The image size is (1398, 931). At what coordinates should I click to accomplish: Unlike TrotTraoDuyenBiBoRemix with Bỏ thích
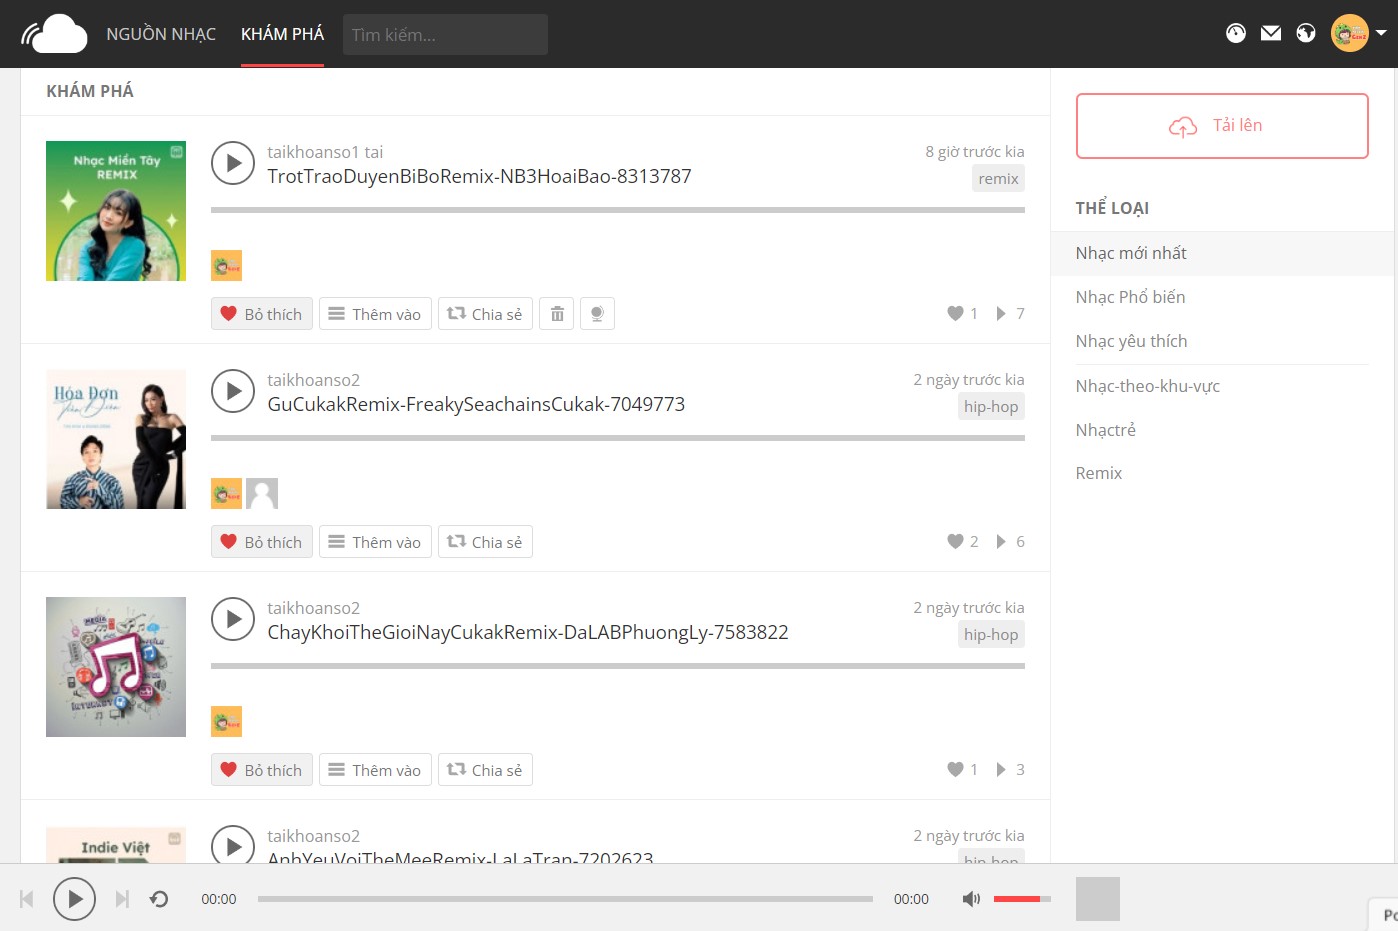click(262, 314)
